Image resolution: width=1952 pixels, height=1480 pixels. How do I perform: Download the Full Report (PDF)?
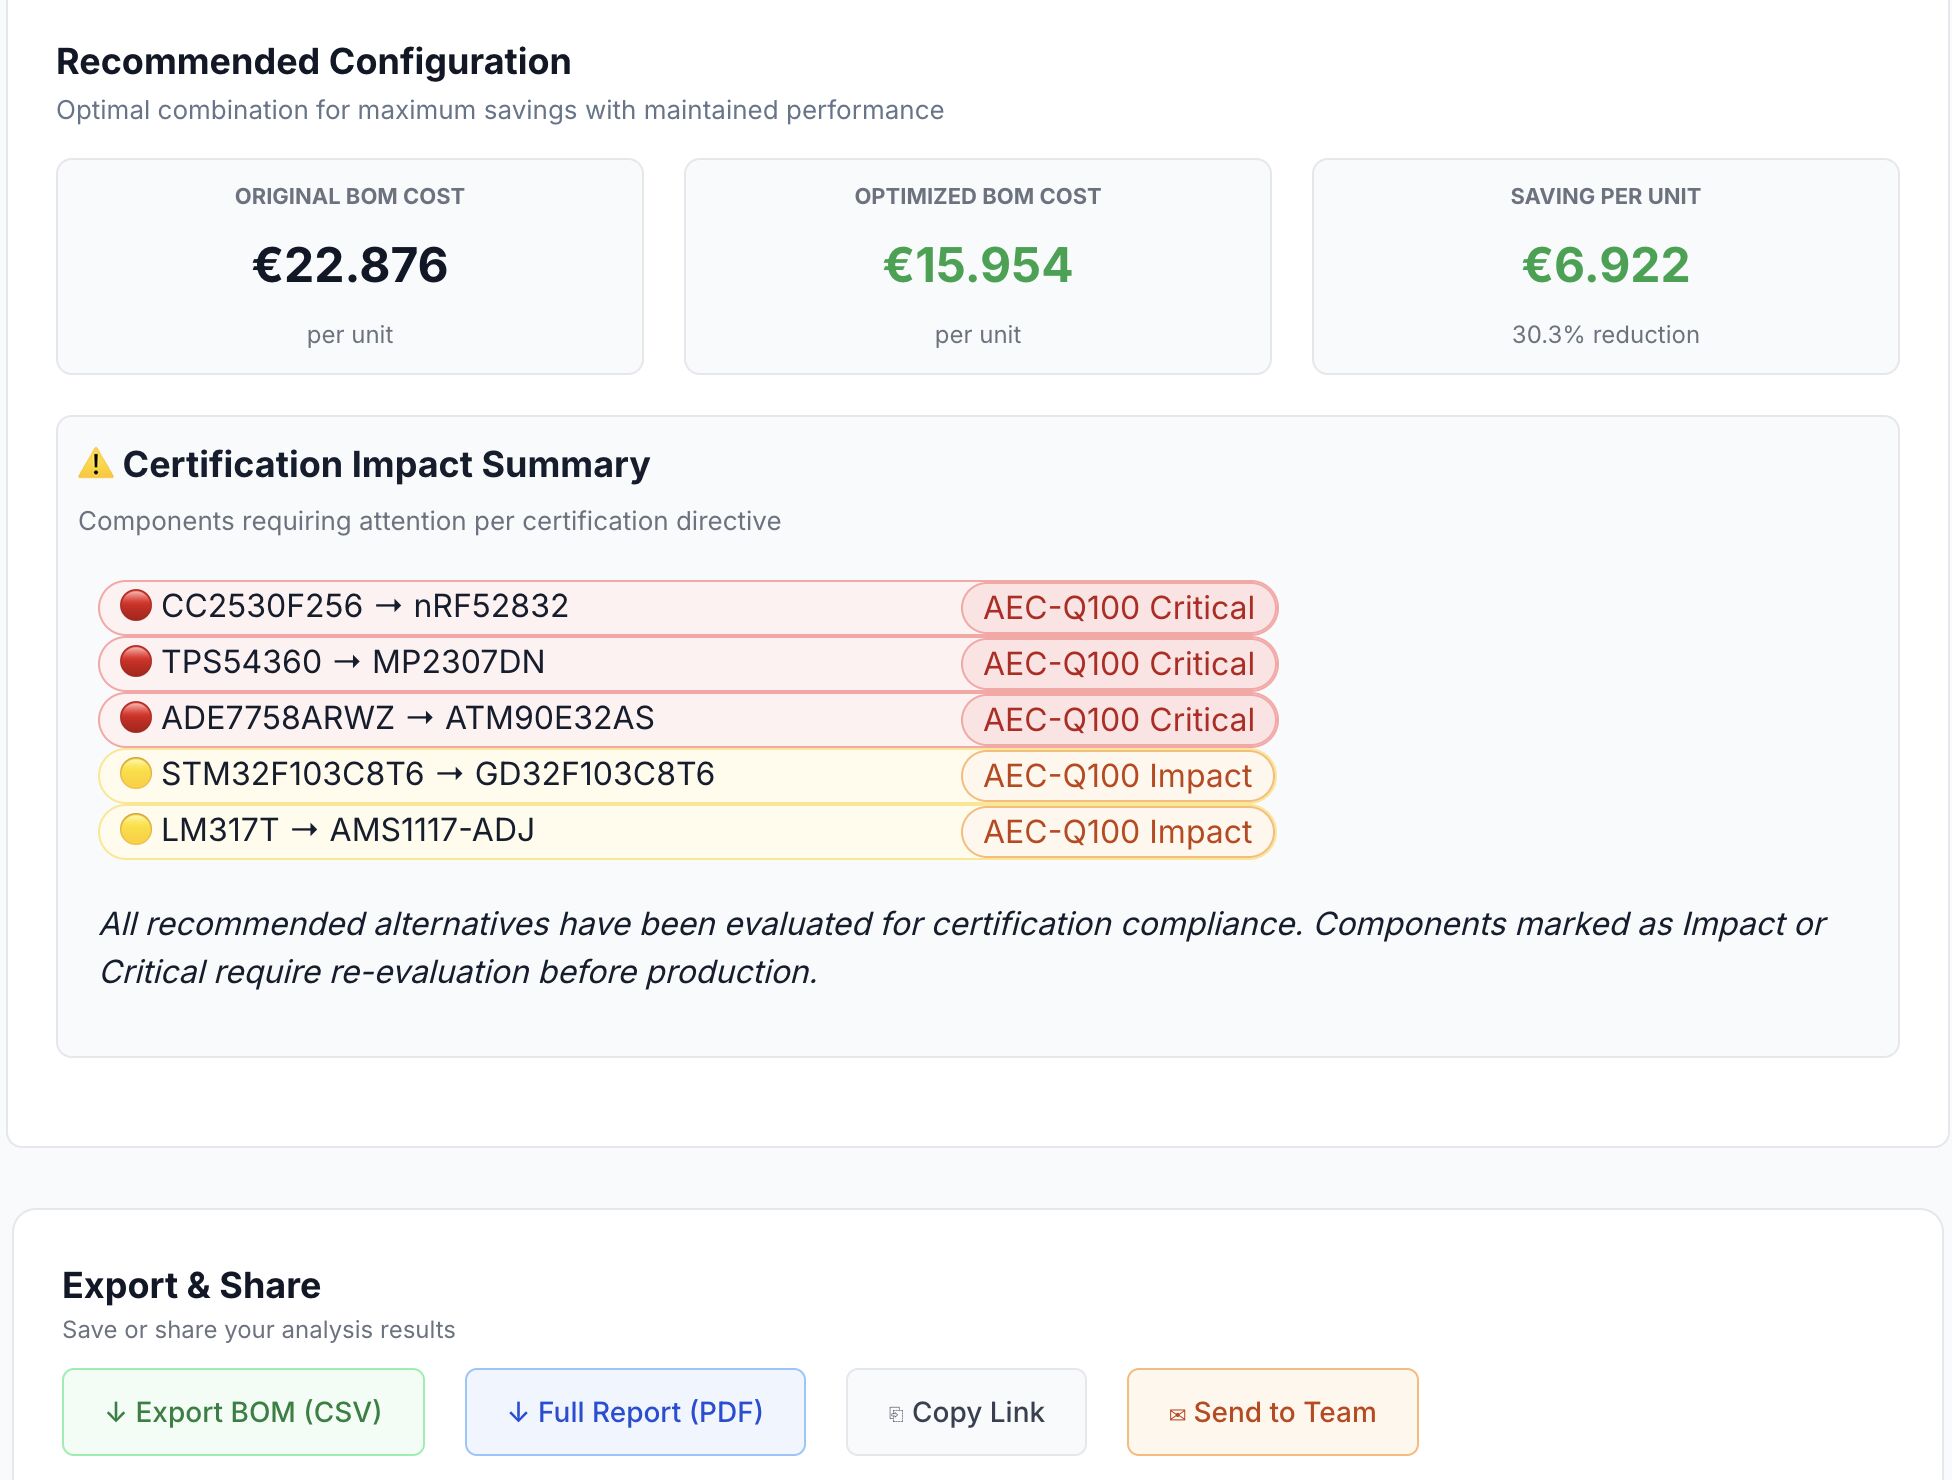(x=635, y=1412)
